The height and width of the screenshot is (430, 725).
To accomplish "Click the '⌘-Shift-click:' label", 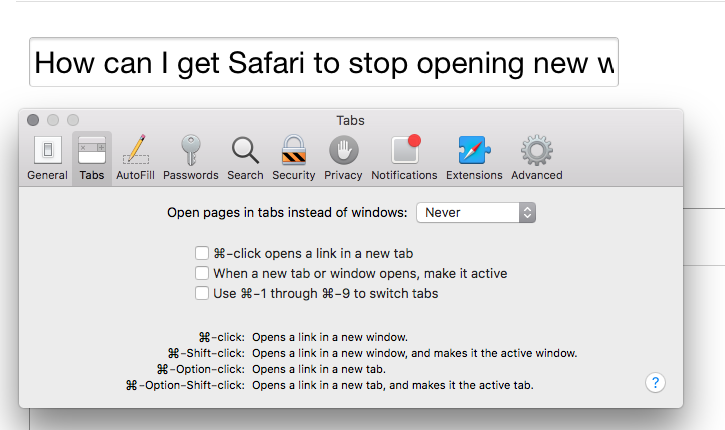I will click(206, 353).
